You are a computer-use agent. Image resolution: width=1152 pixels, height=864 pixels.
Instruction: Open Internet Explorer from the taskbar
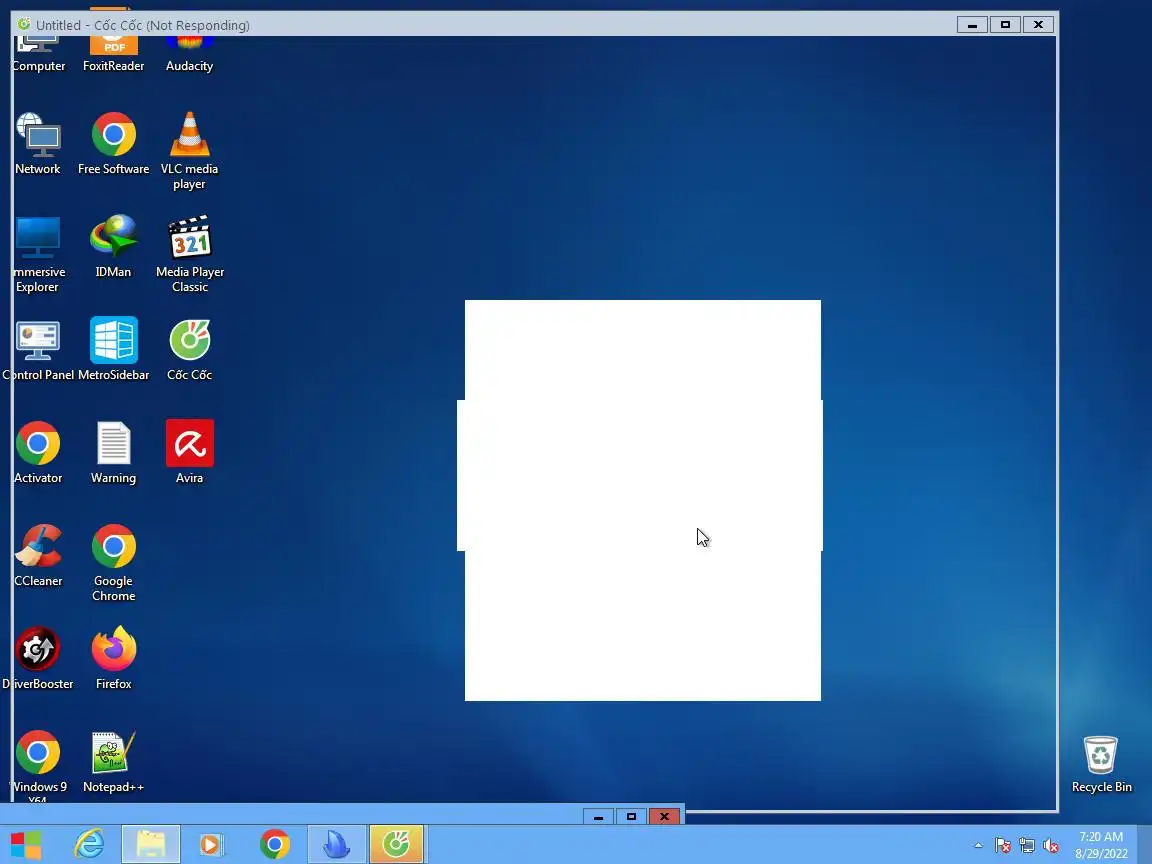point(90,844)
